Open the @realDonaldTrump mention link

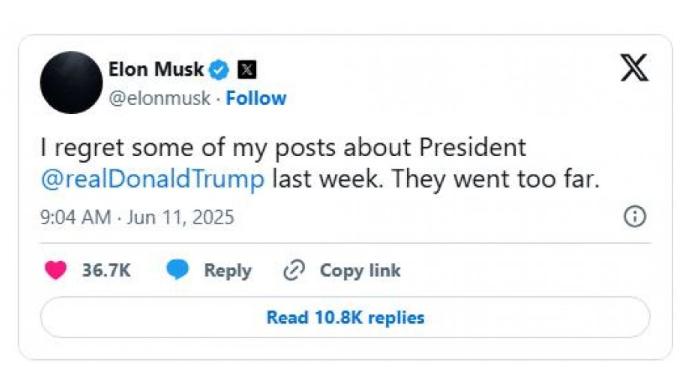coord(152,180)
